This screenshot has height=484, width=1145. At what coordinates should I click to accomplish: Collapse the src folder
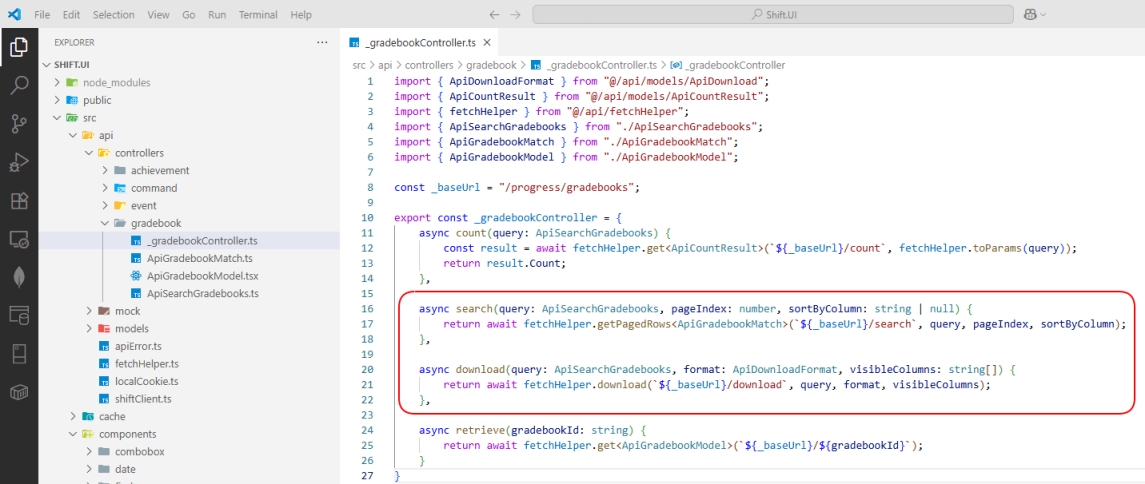click(58, 118)
